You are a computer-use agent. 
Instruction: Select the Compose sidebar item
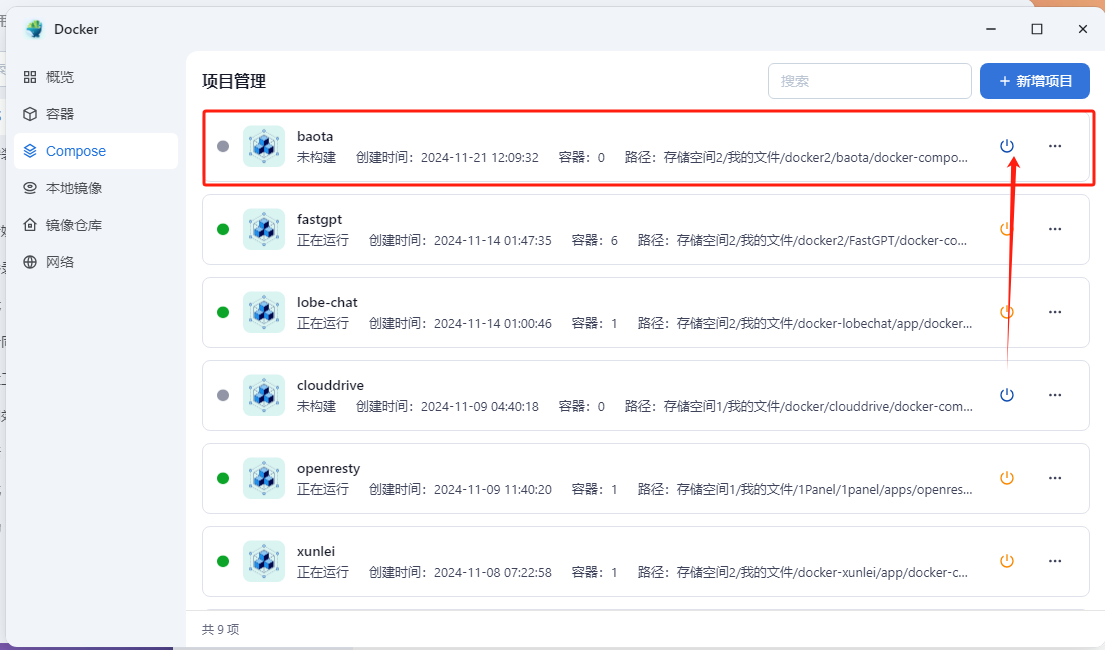(96, 151)
